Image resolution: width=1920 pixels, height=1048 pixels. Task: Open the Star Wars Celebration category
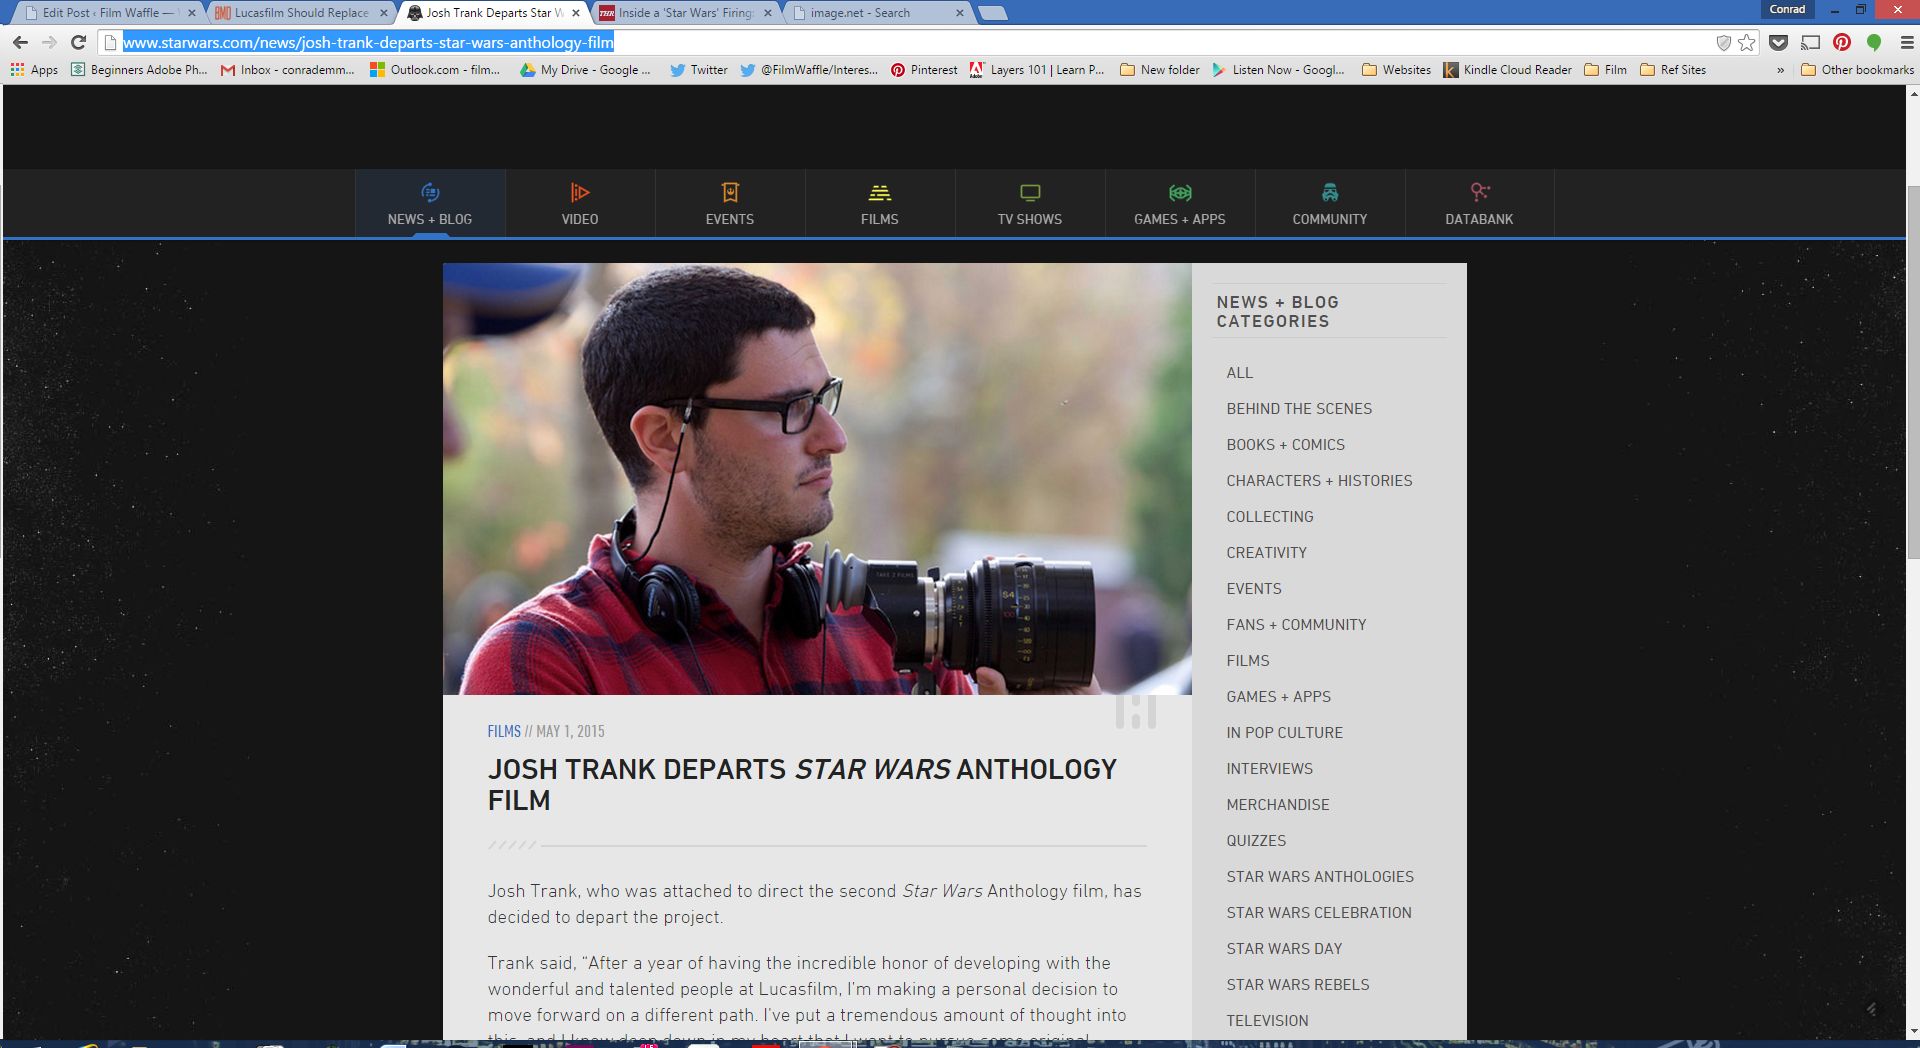pos(1319,913)
